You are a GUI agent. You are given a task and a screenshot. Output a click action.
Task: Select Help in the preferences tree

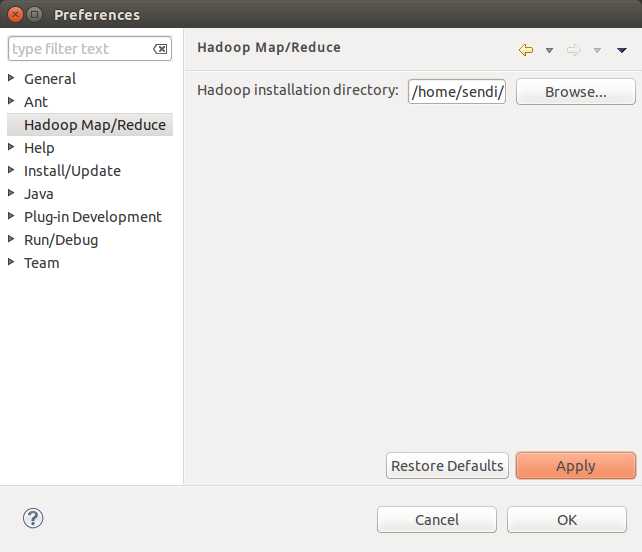(x=39, y=148)
